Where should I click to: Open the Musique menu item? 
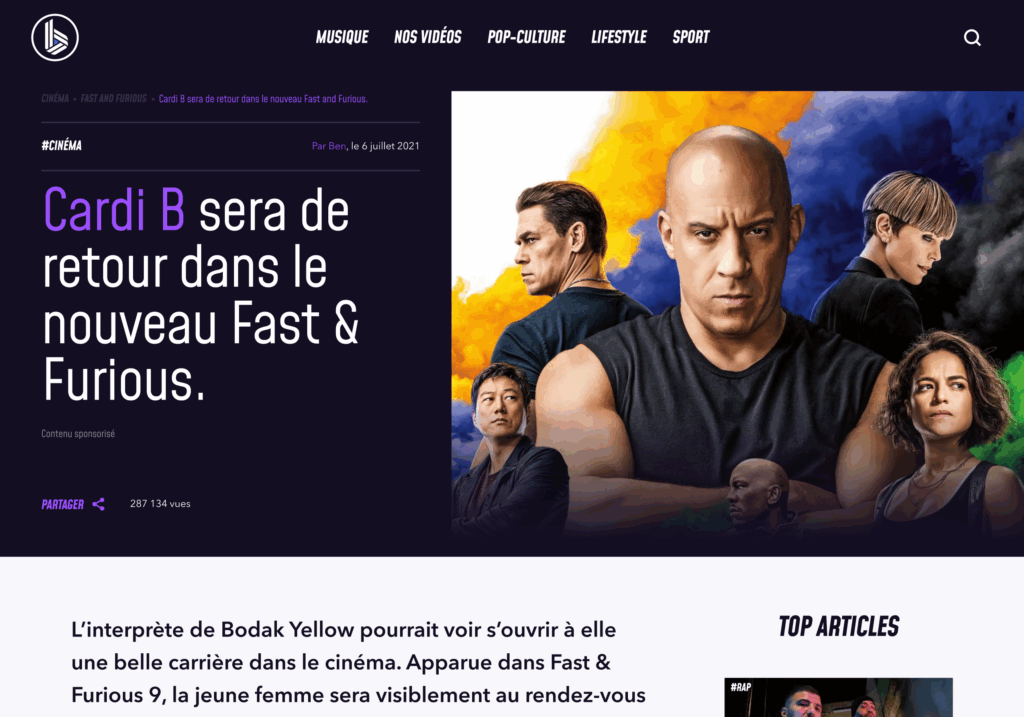(342, 37)
